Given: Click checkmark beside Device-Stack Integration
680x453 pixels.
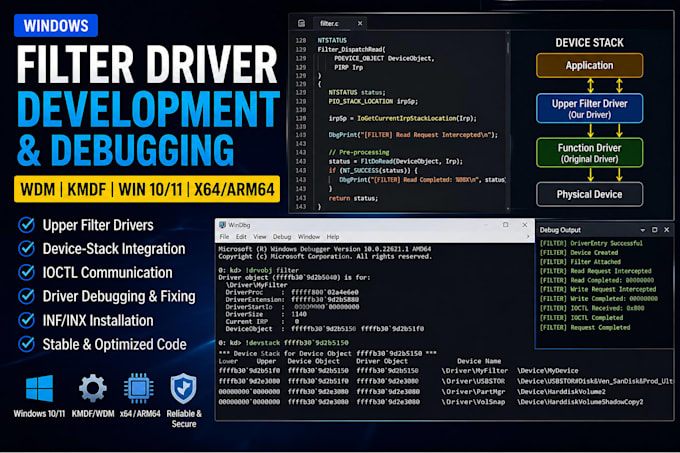Looking at the screenshot, I should [27, 248].
